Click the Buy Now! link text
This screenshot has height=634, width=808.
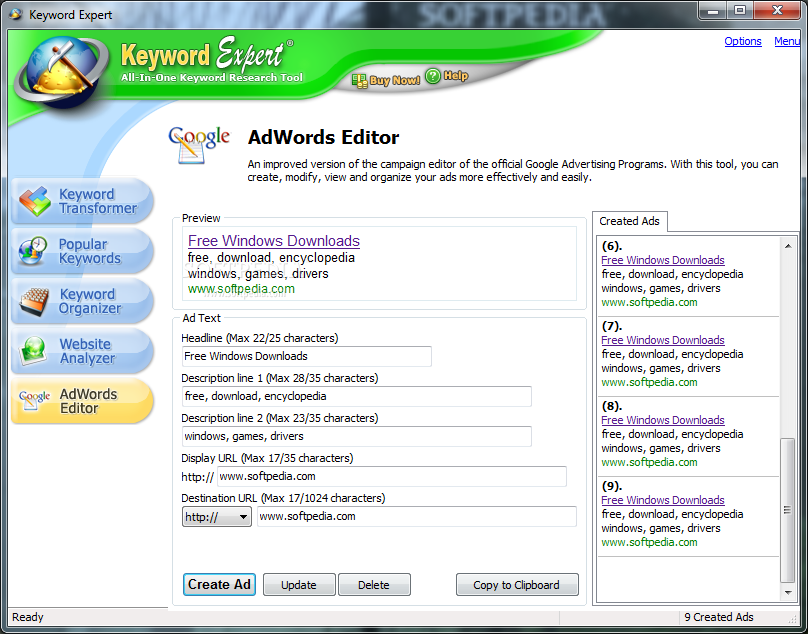click(395, 80)
